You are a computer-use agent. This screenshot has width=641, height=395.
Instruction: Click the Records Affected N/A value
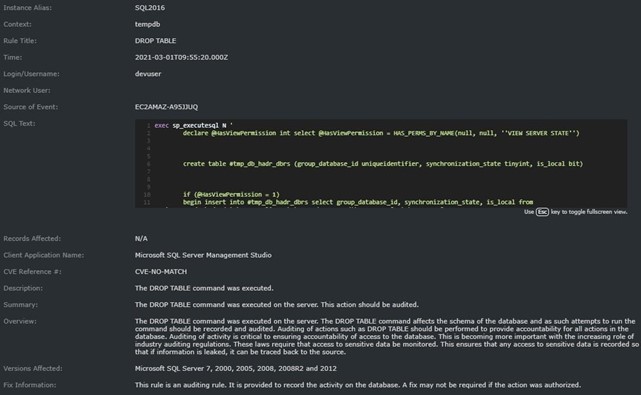(141, 238)
